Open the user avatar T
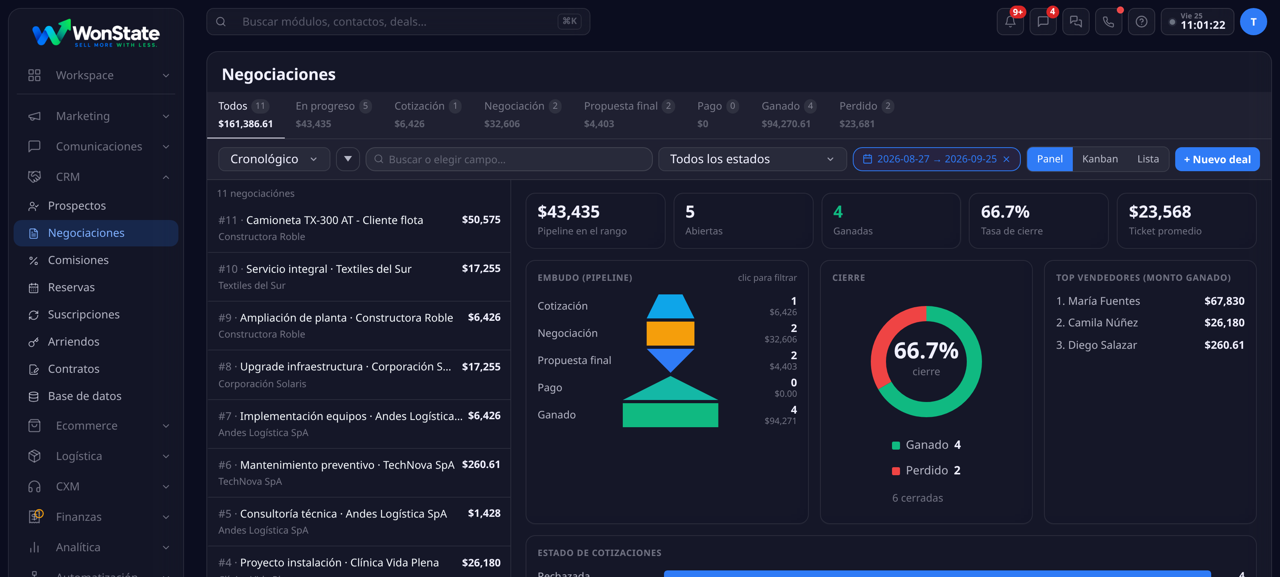Image resolution: width=1280 pixels, height=577 pixels. click(1253, 22)
